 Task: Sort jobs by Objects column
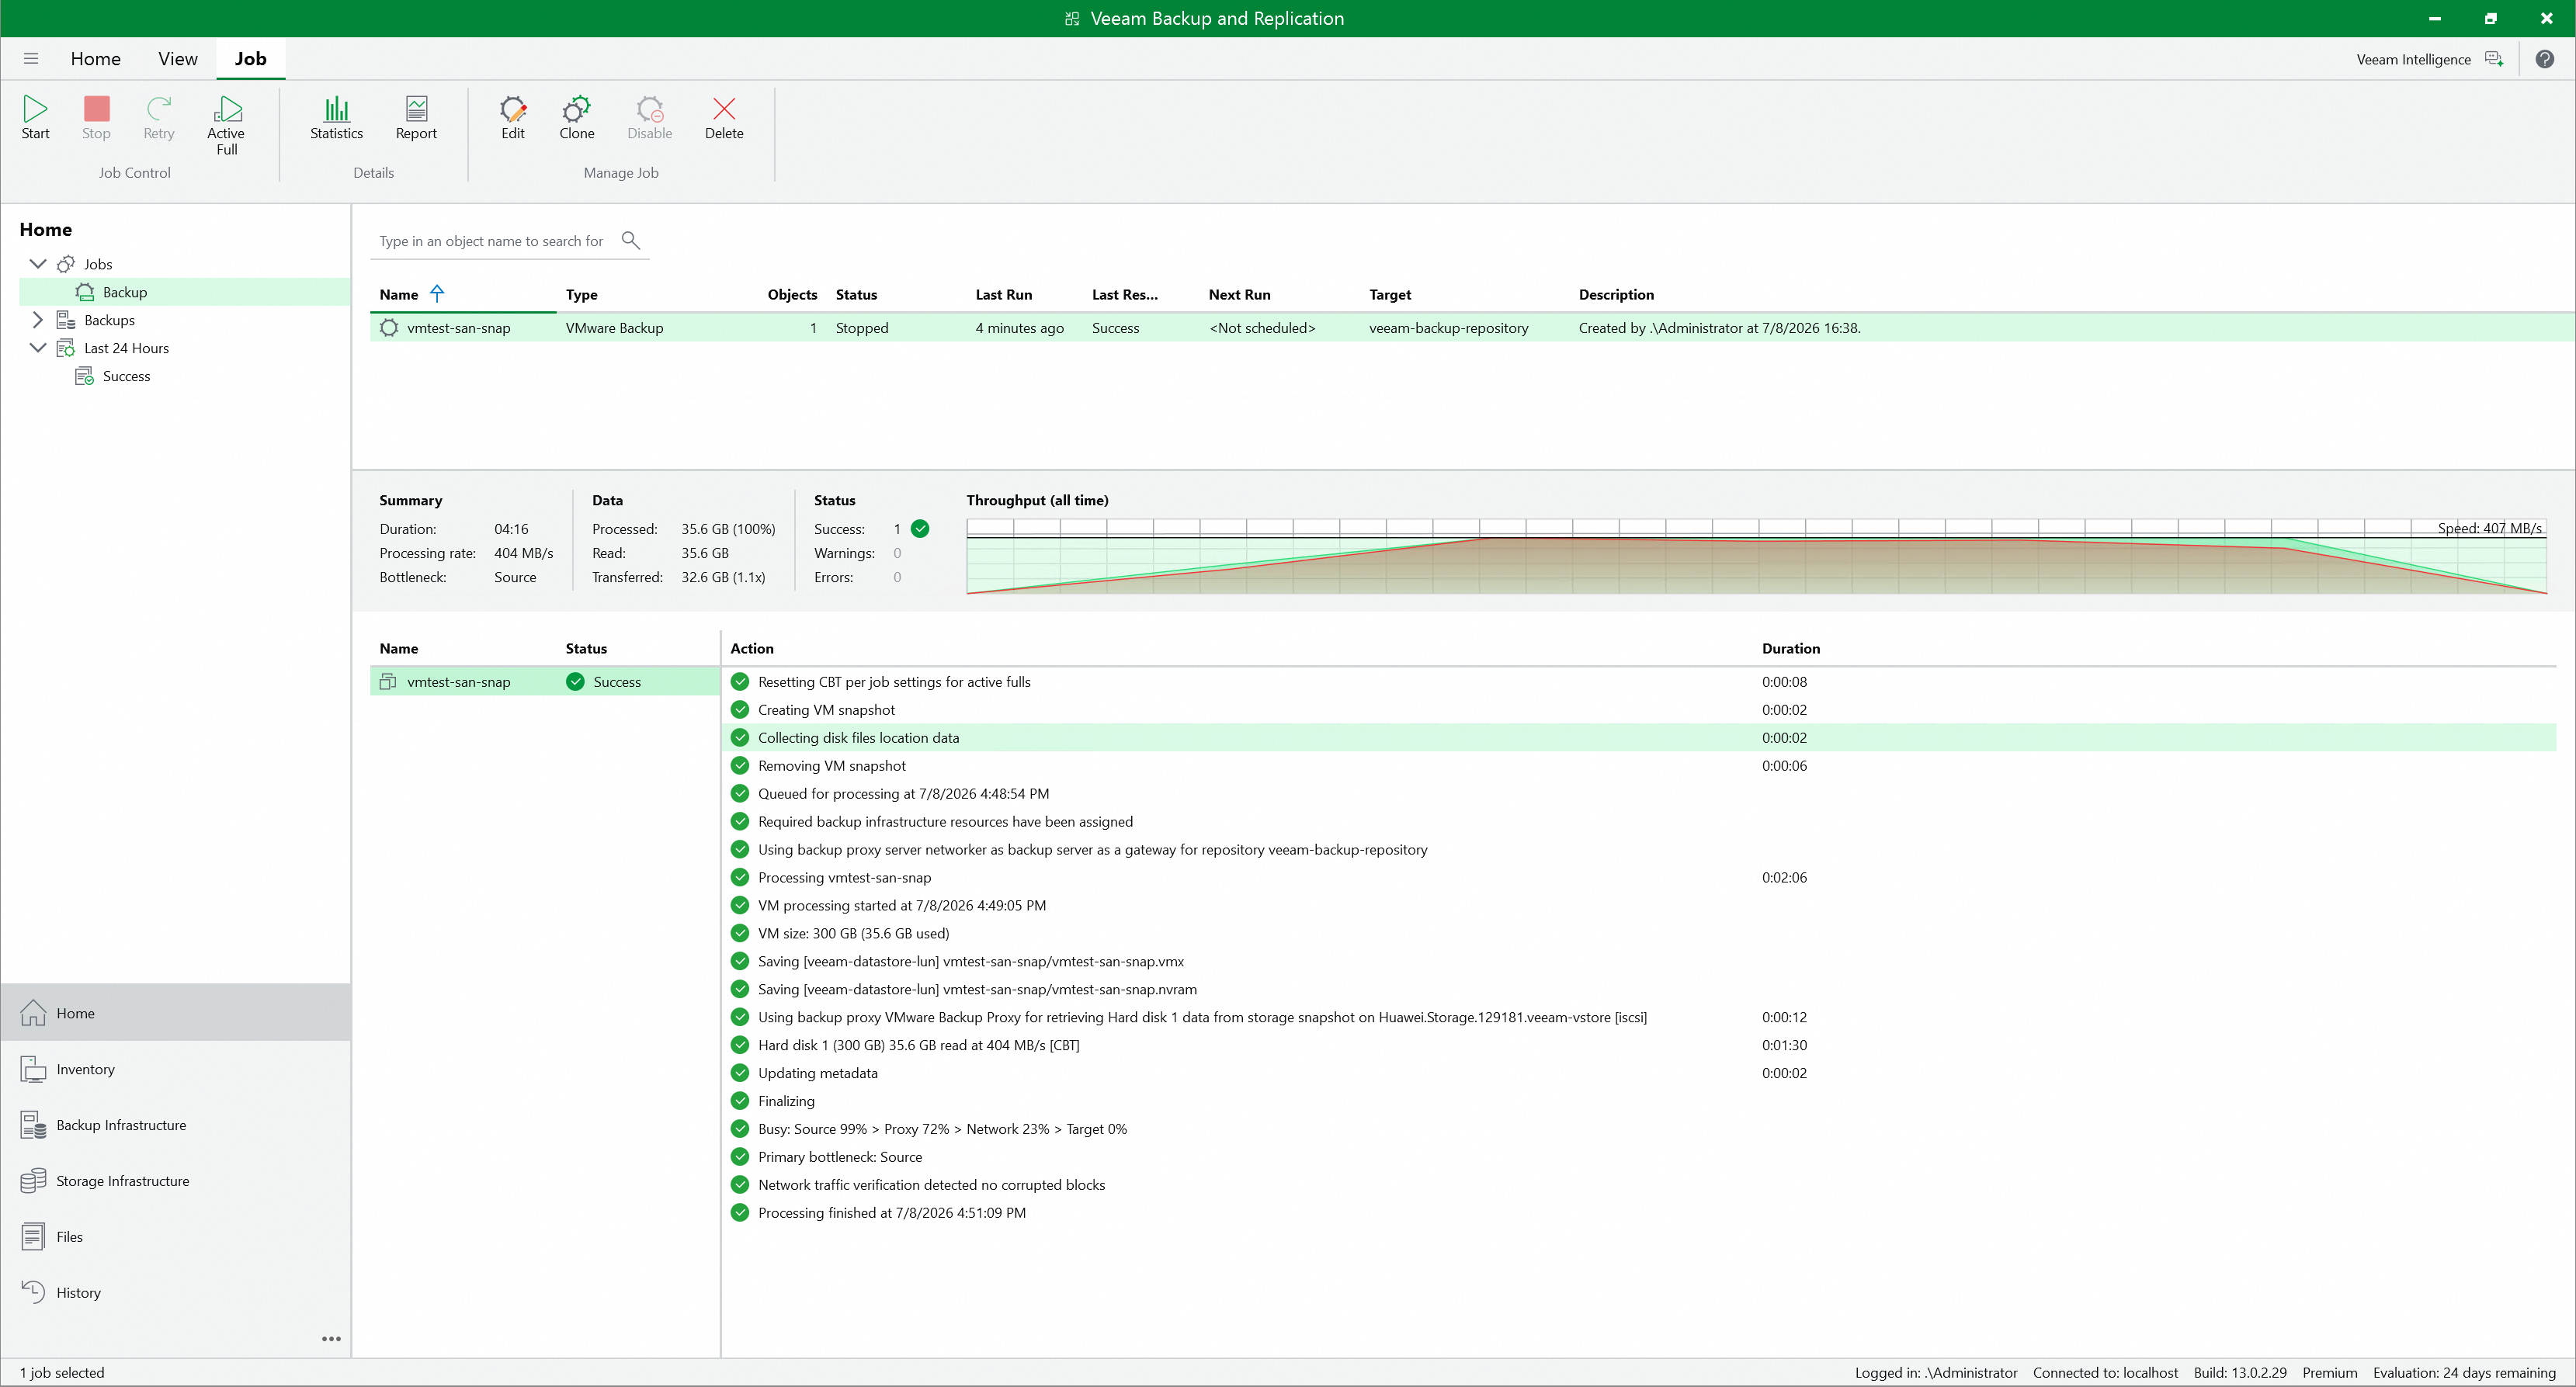792,295
